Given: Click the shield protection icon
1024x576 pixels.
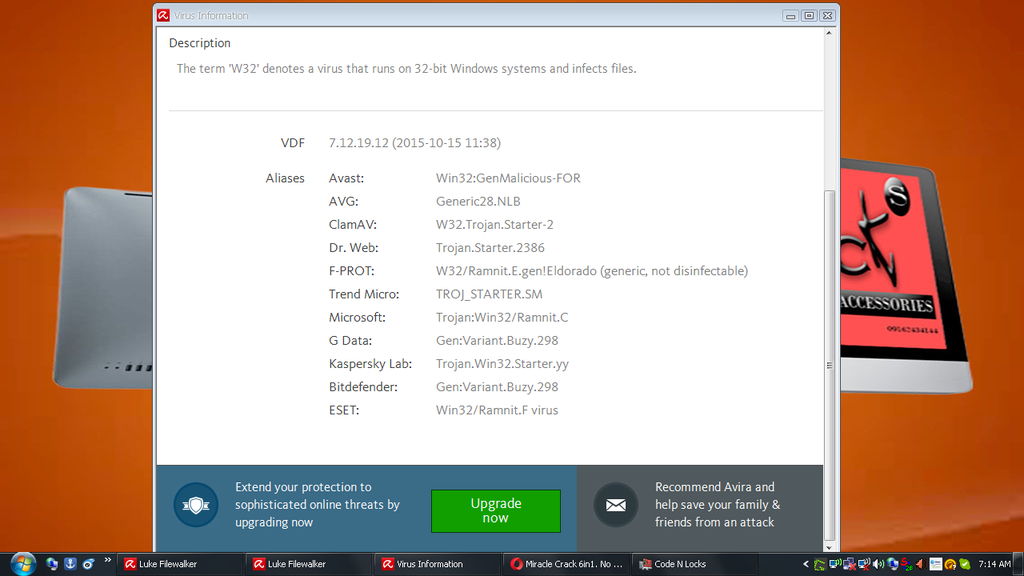Looking at the screenshot, I should coord(195,505).
